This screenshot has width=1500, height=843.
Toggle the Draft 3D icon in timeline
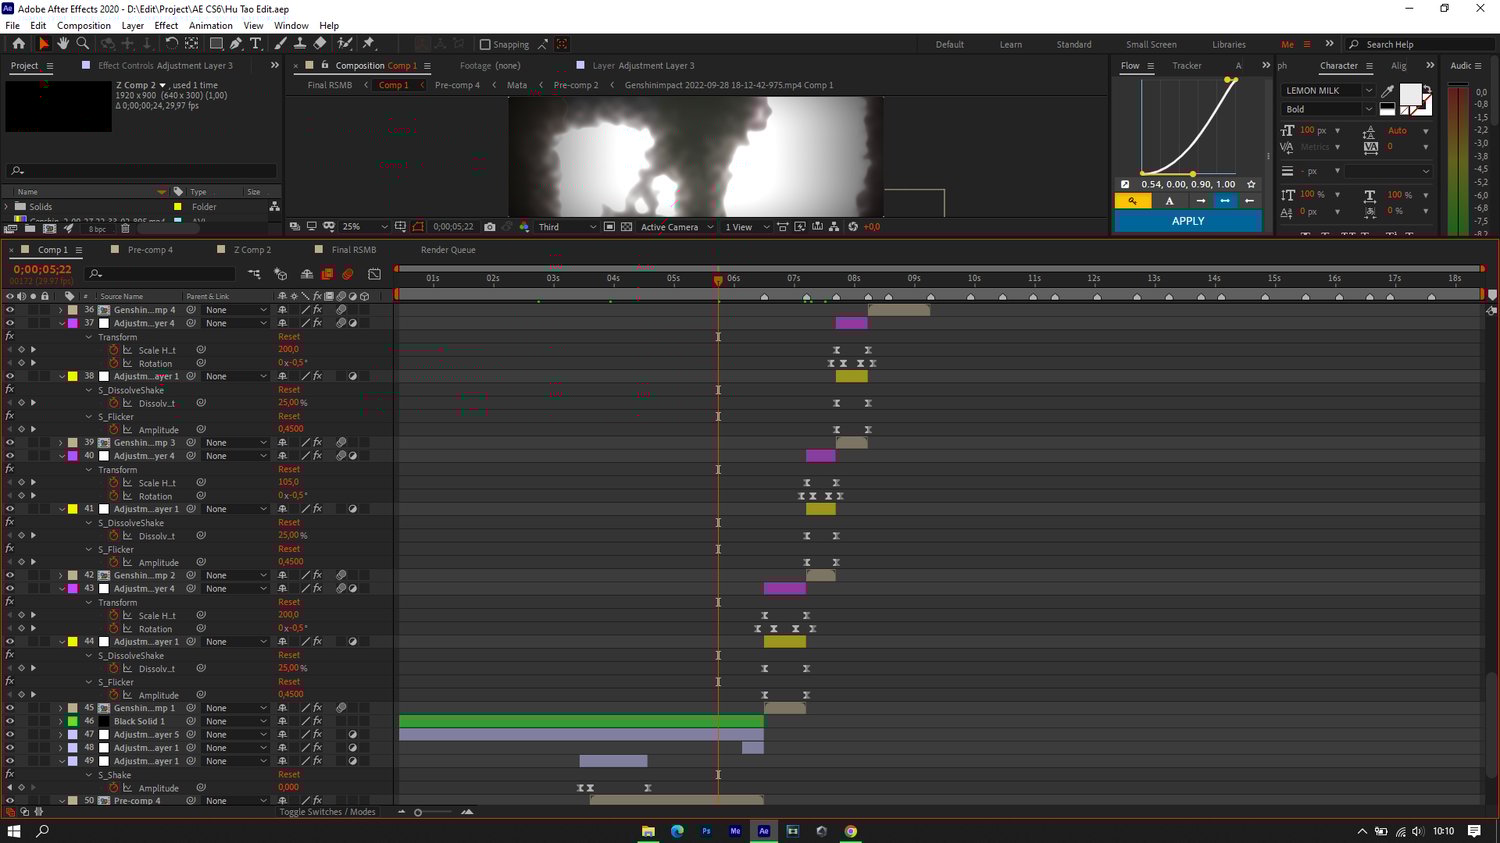pyautogui.click(x=281, y=273)
